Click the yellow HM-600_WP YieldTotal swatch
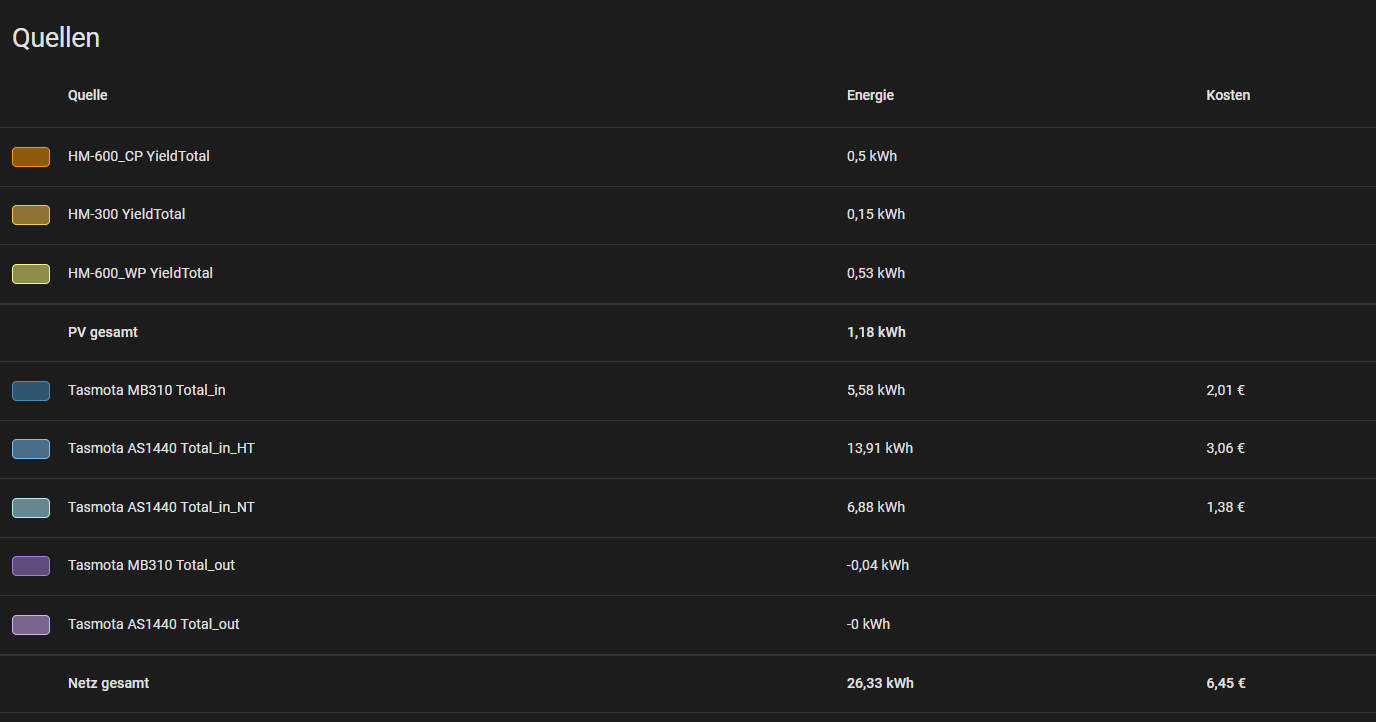 [31, 273]
